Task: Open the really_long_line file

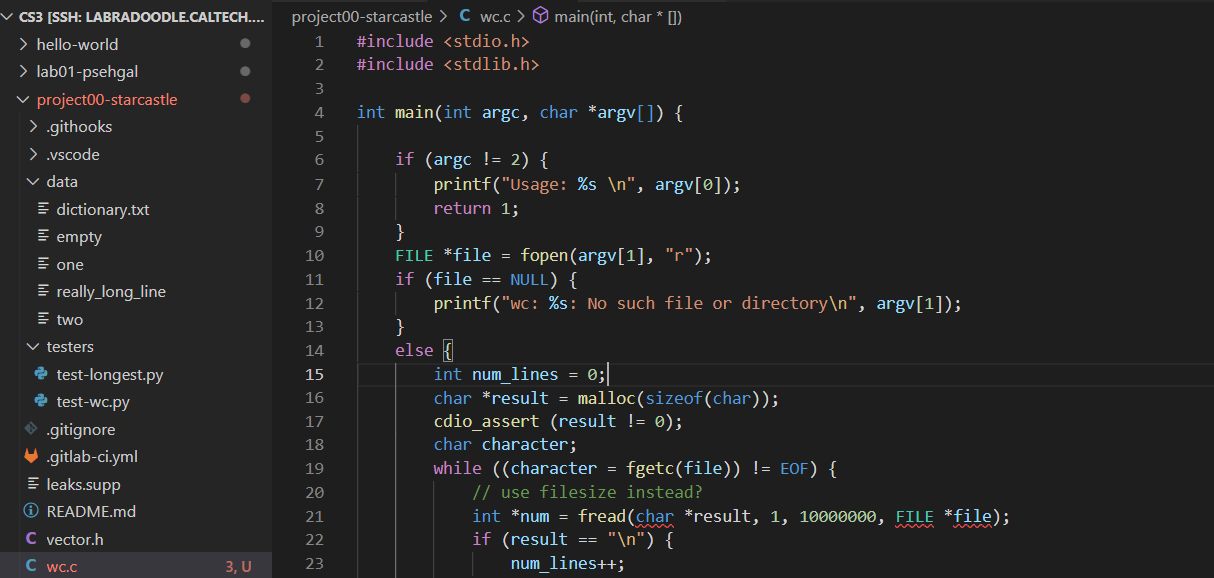Action: pyautogui.click(x=110, y=292)
